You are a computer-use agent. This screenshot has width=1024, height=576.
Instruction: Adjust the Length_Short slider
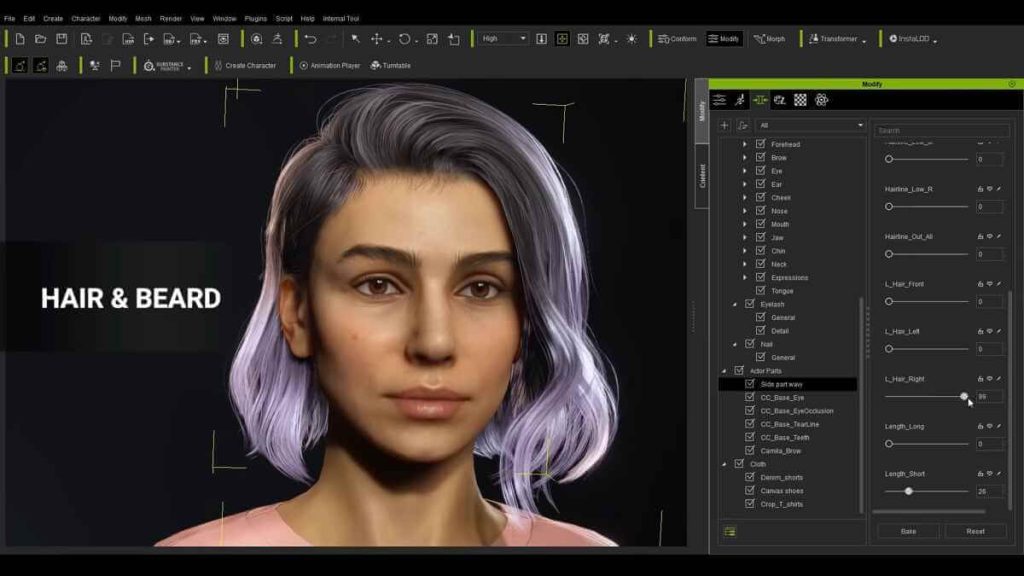(x=911, y=492)
